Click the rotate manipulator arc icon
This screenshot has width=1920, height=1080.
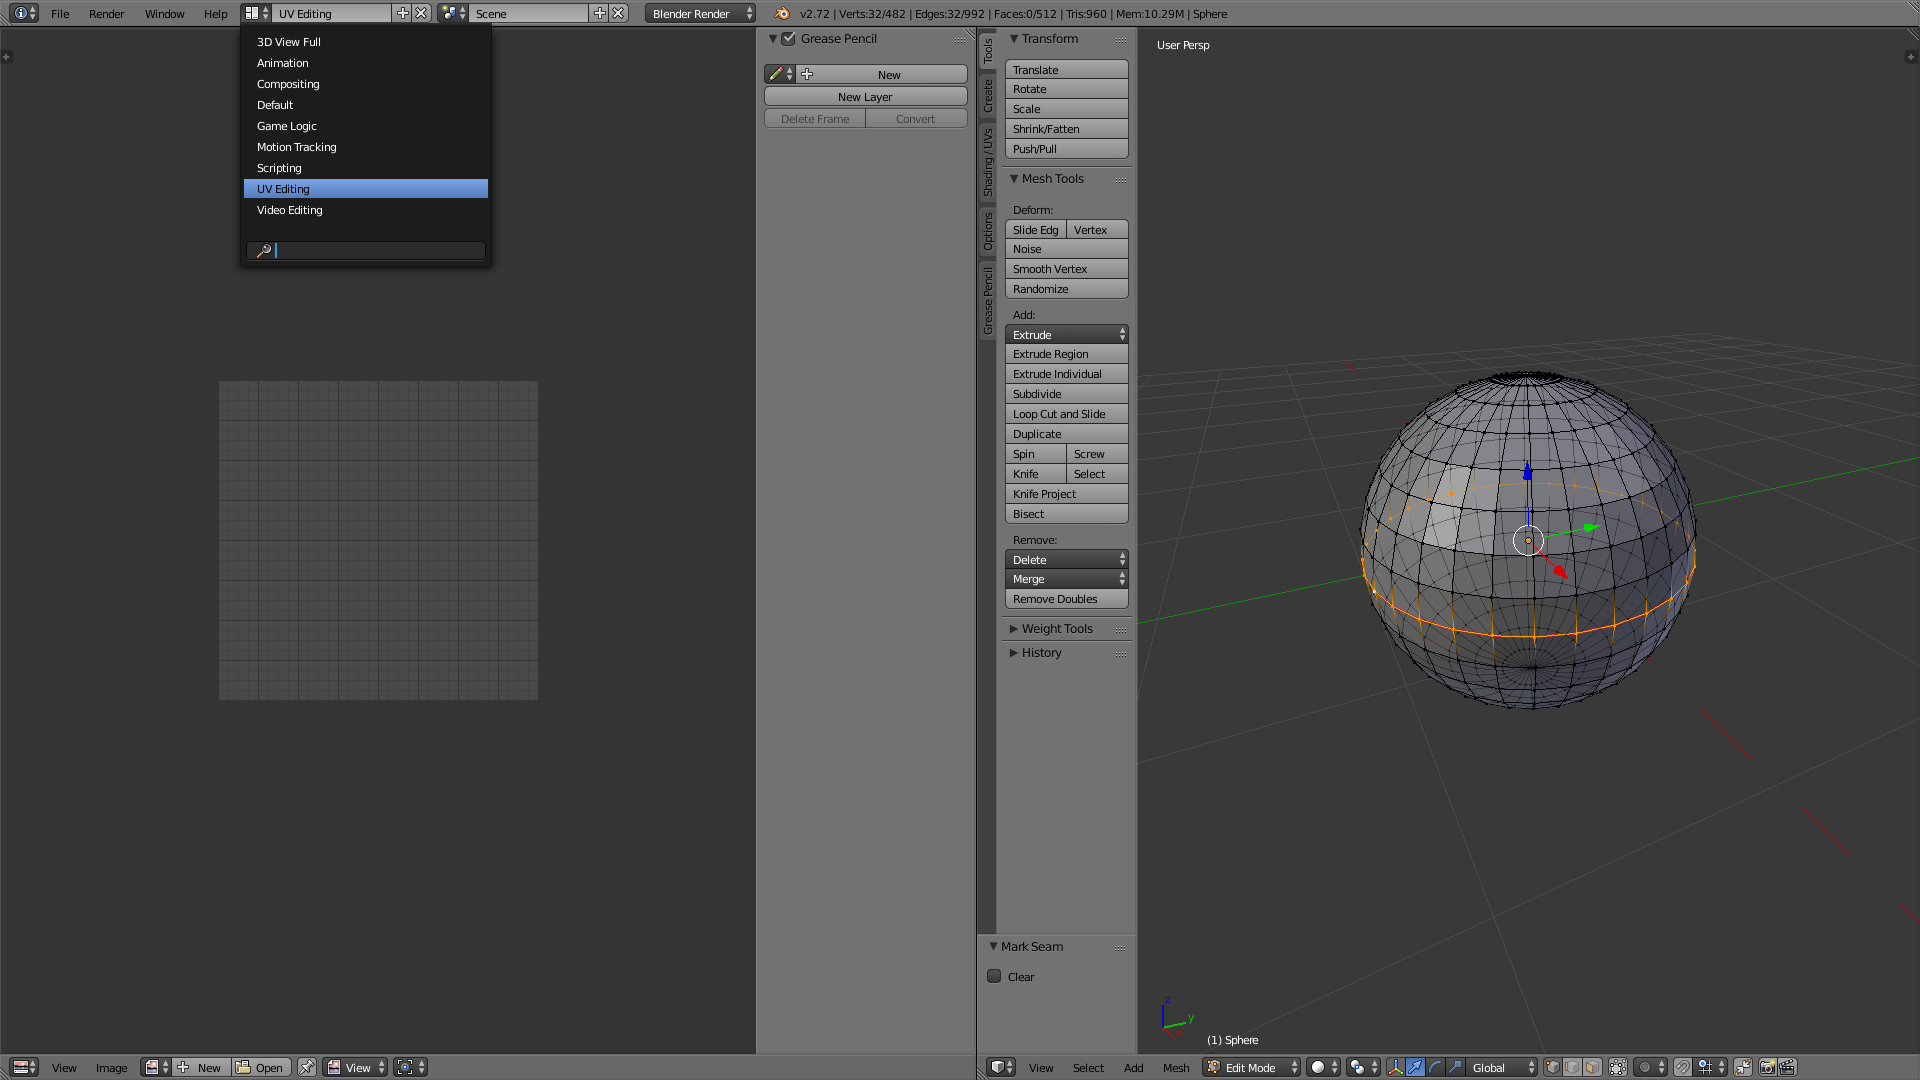click(1435, 1067)
